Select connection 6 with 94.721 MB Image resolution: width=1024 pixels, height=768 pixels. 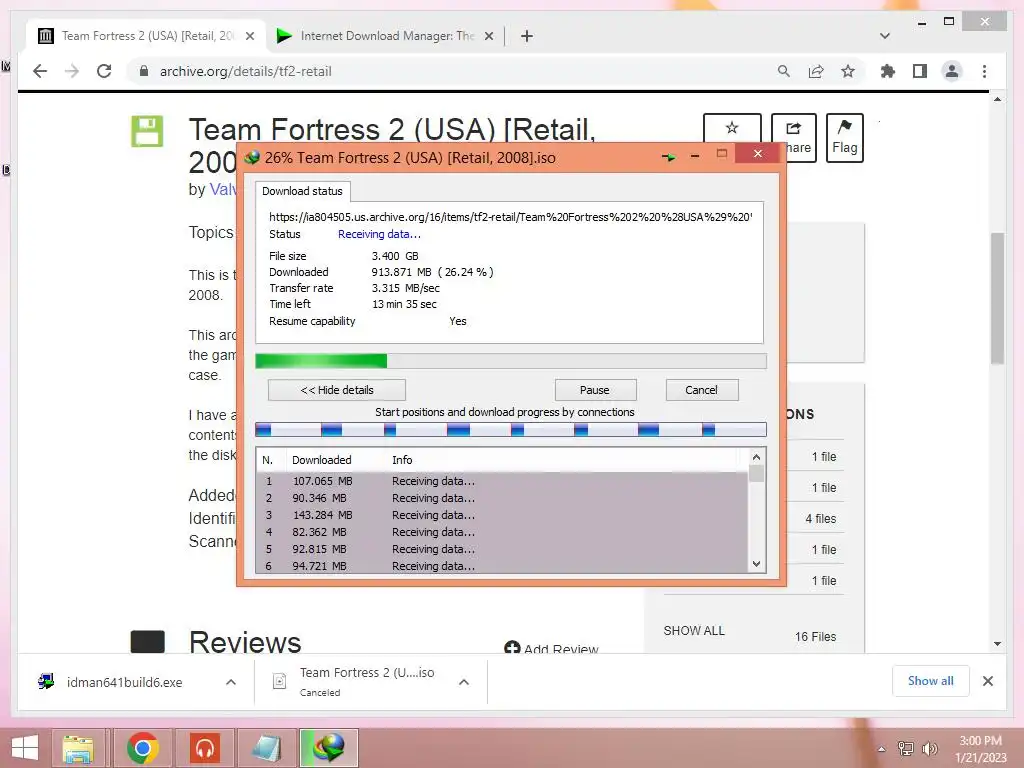pyautogui.click(x=502, y=566)
